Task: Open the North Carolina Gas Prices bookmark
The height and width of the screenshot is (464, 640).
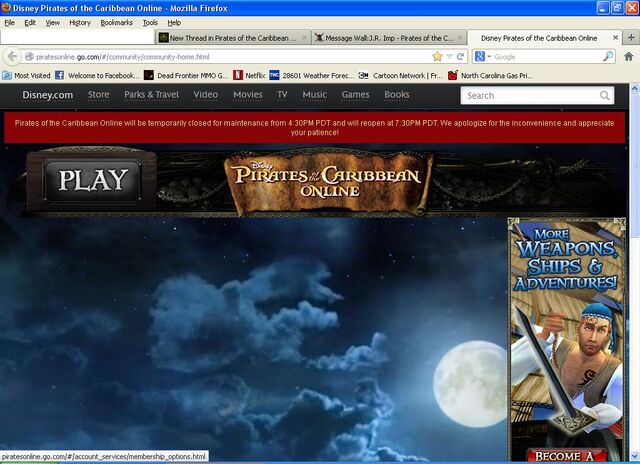Action: point(490,75)
